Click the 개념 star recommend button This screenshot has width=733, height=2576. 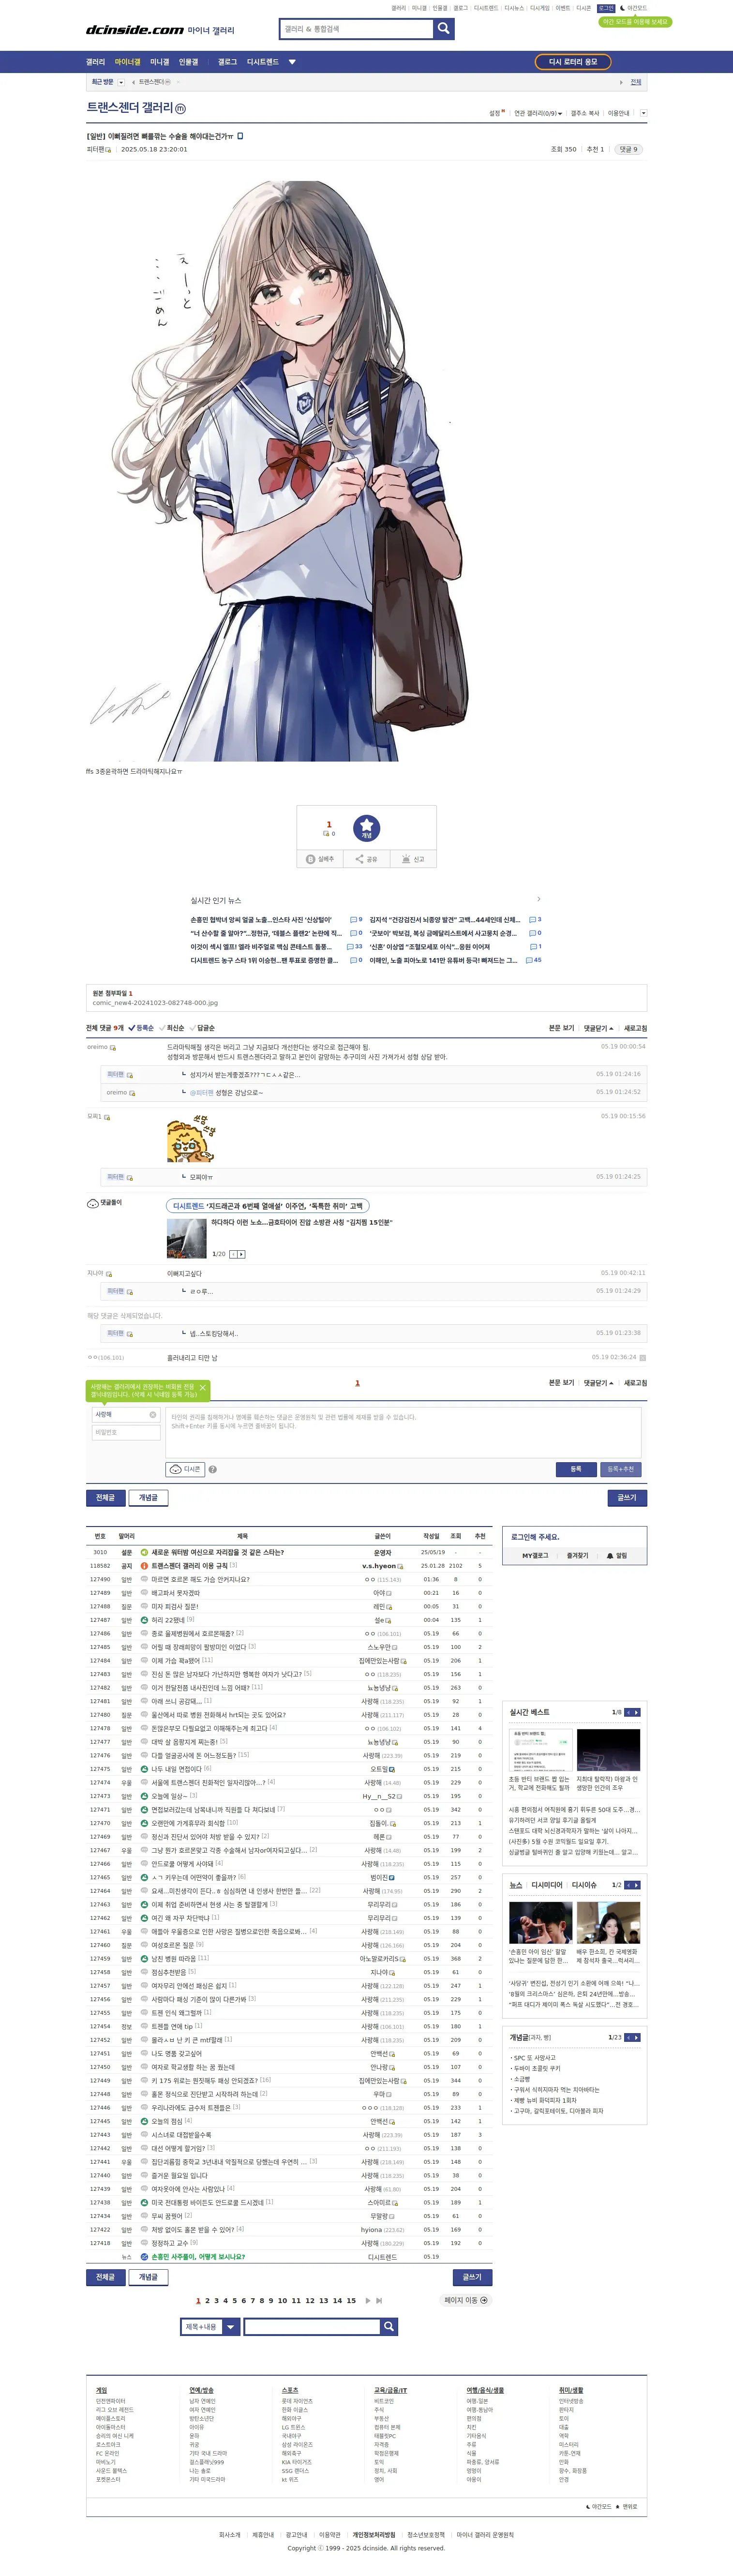(367, 827)
